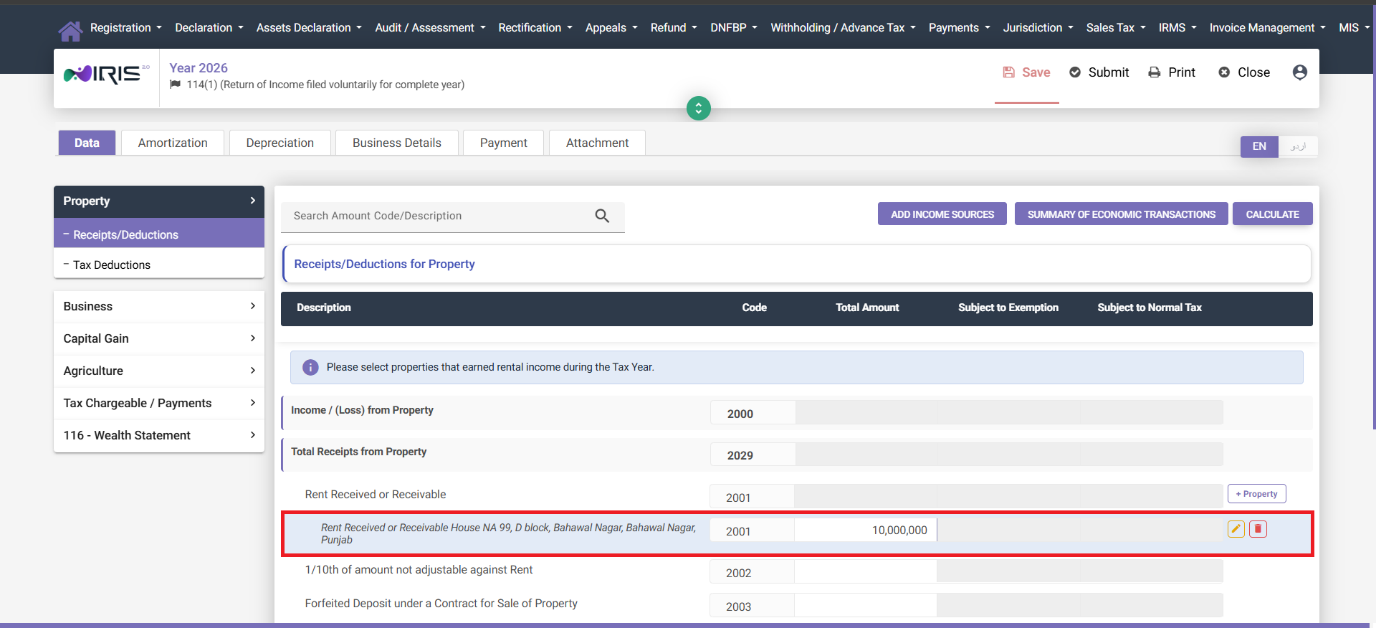The width and height of the screenshot is (1376, 628).
Task: Submit the return
Action: tap(1099, 72)
